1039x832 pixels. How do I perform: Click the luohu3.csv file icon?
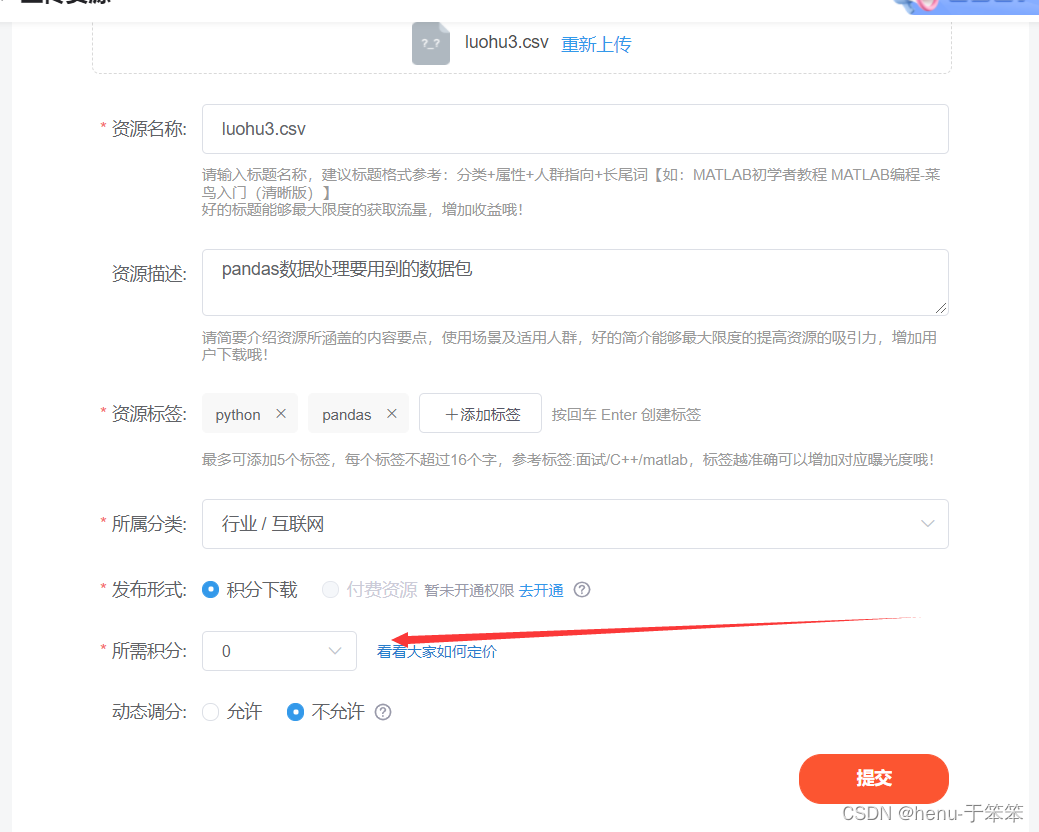pos(431,43)
